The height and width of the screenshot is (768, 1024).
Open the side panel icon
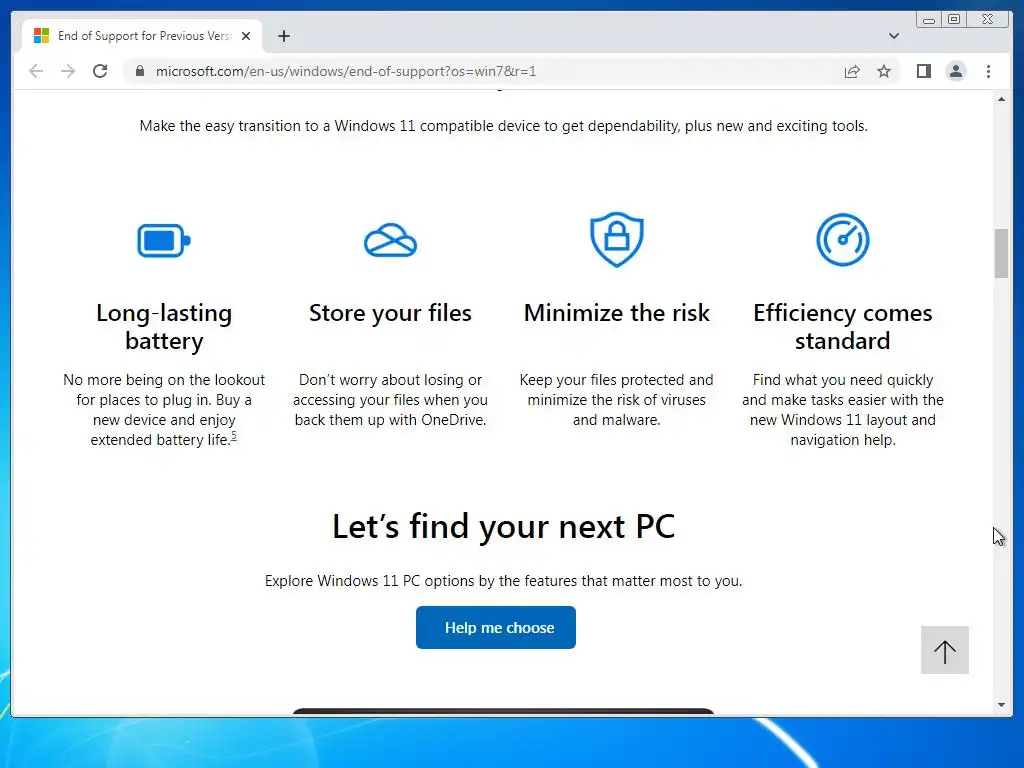pyautogui.click(x=923, y=71)
